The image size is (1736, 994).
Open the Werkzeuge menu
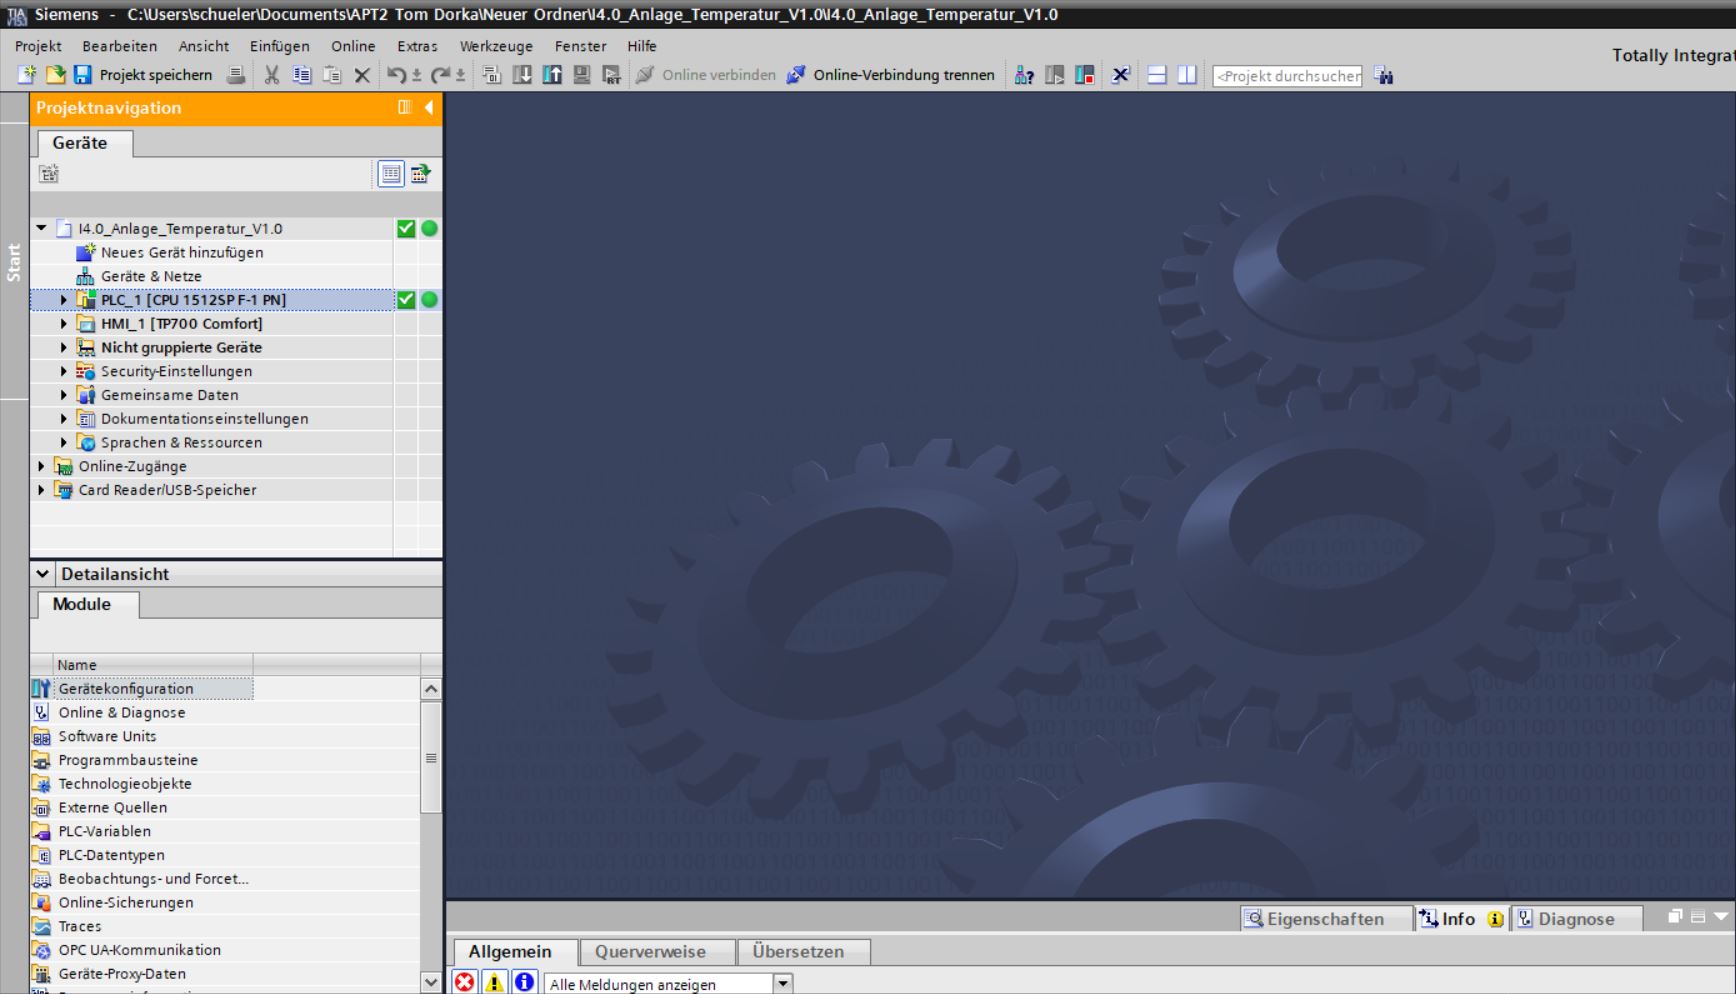496,46
